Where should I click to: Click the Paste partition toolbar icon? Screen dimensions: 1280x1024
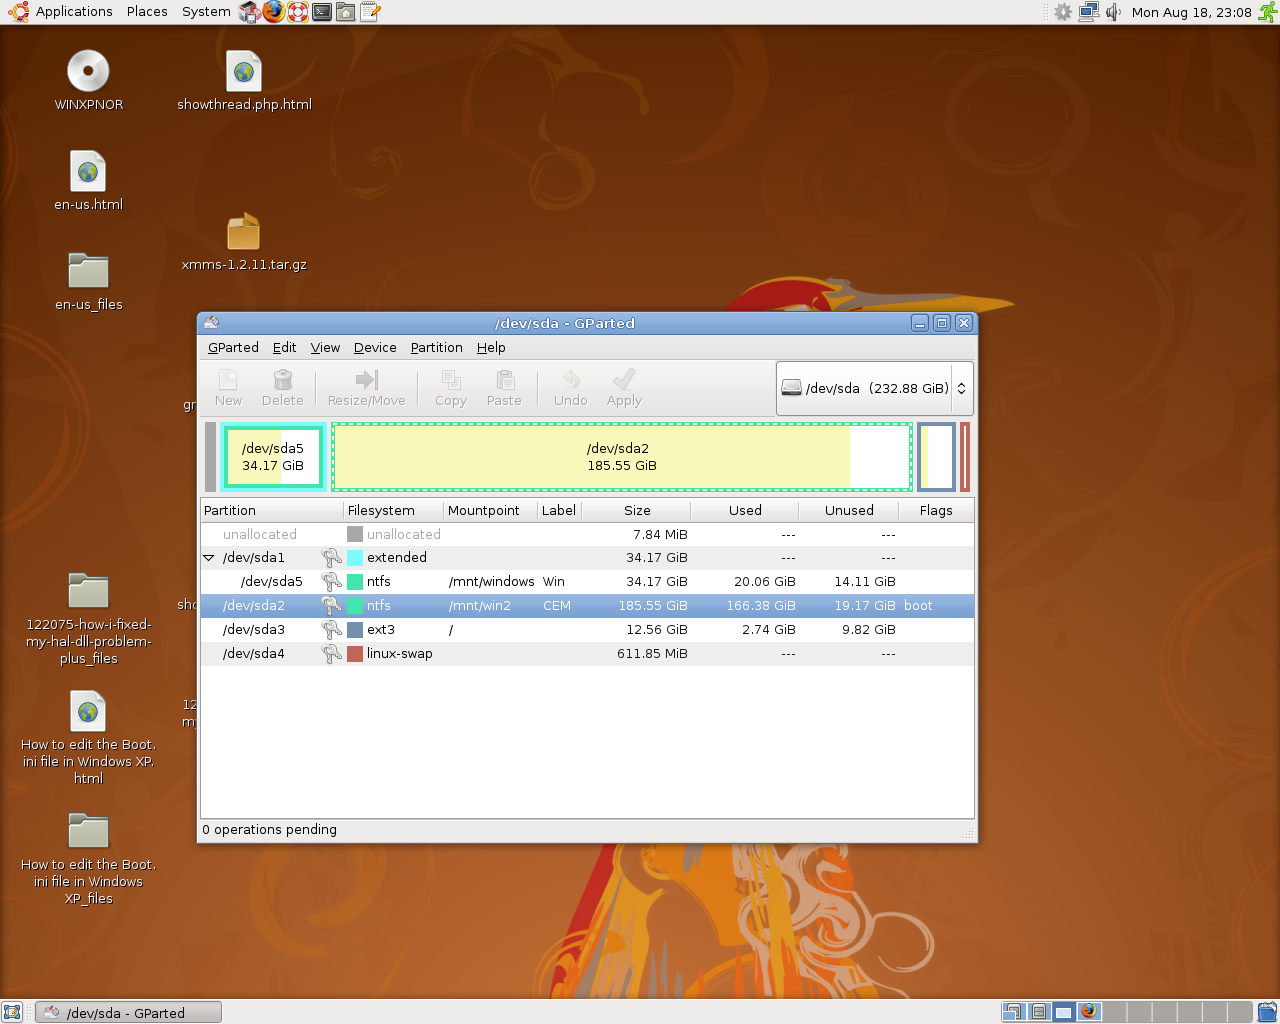click(x=505, y=380)
